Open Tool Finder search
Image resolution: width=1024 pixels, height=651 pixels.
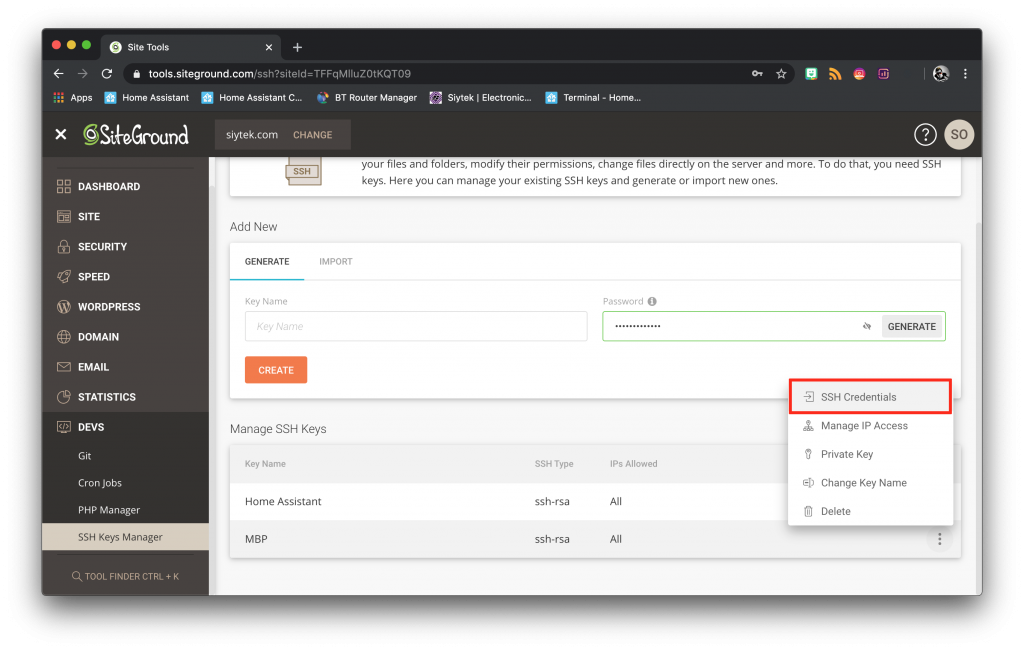click(x=125, y=577)
